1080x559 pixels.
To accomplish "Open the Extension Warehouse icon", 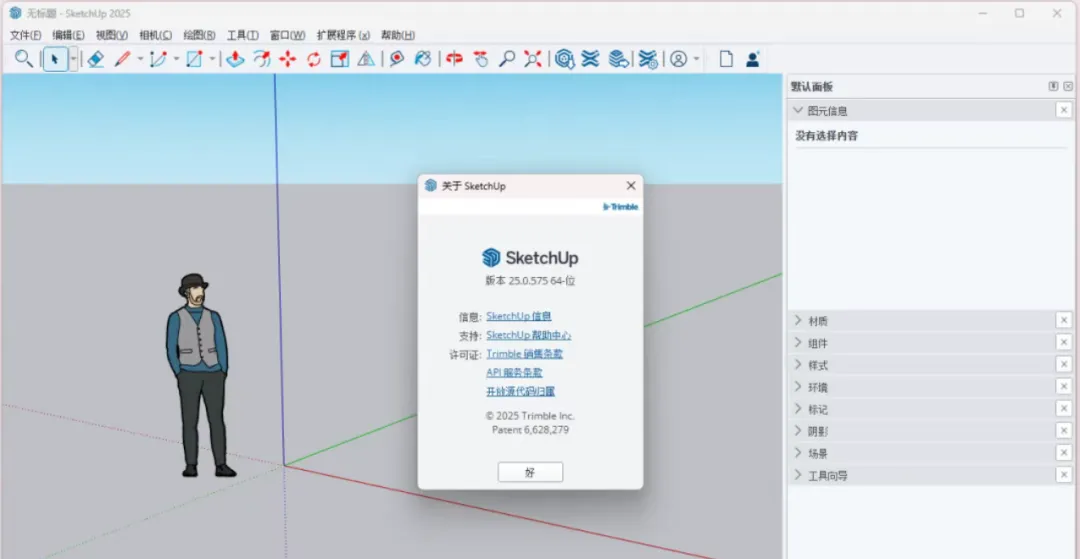I will tap(590, 59).
